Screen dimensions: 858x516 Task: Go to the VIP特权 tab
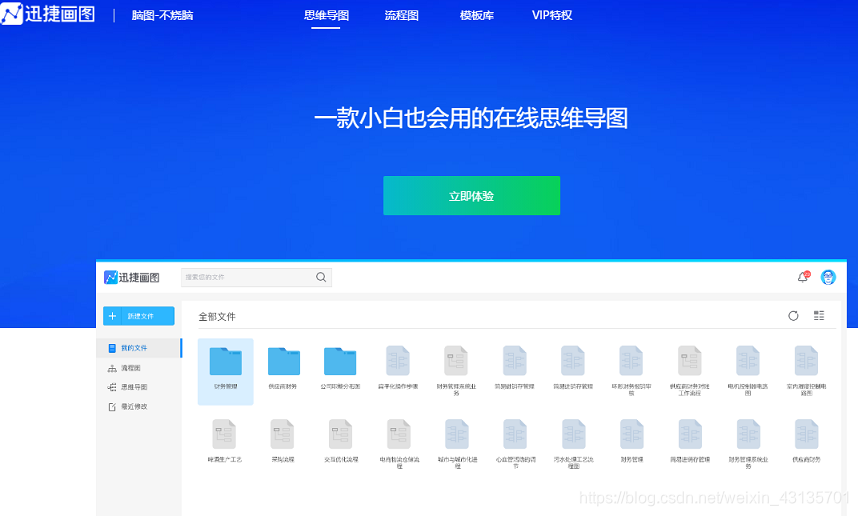click(552, 15)
